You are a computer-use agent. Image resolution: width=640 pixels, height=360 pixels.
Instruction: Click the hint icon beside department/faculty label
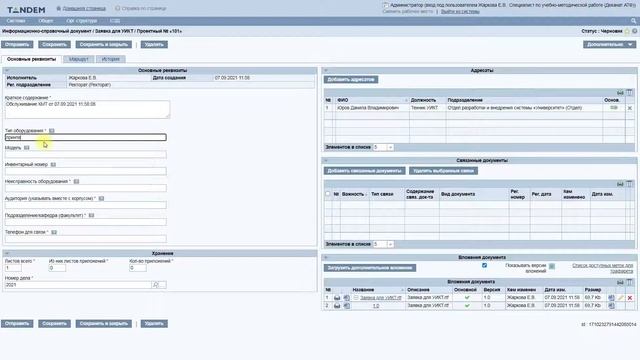(x=91, y=215)
